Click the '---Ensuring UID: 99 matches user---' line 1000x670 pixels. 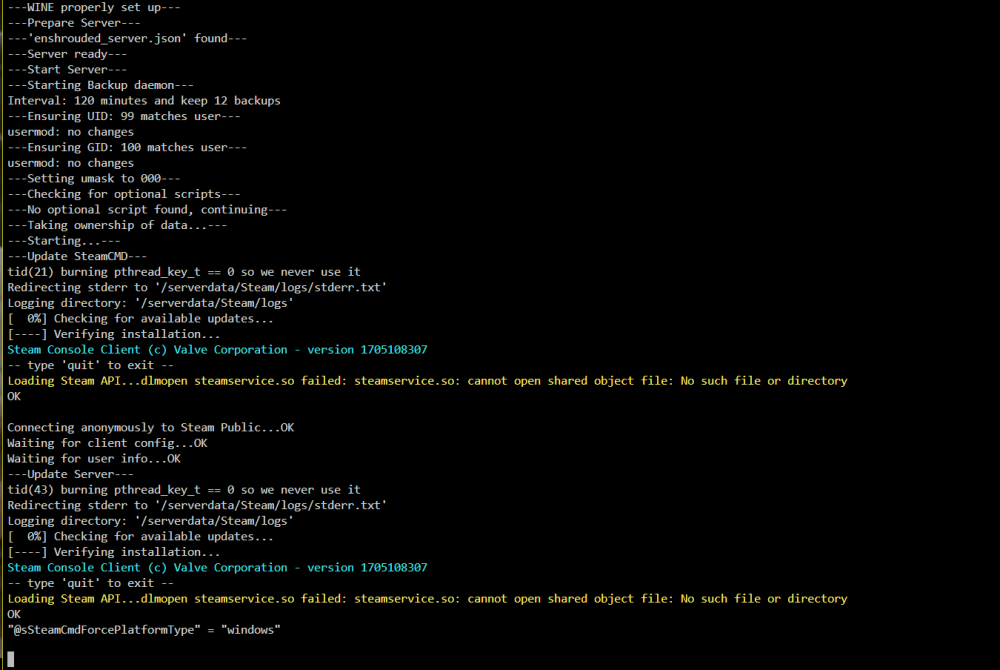(124, 116)
